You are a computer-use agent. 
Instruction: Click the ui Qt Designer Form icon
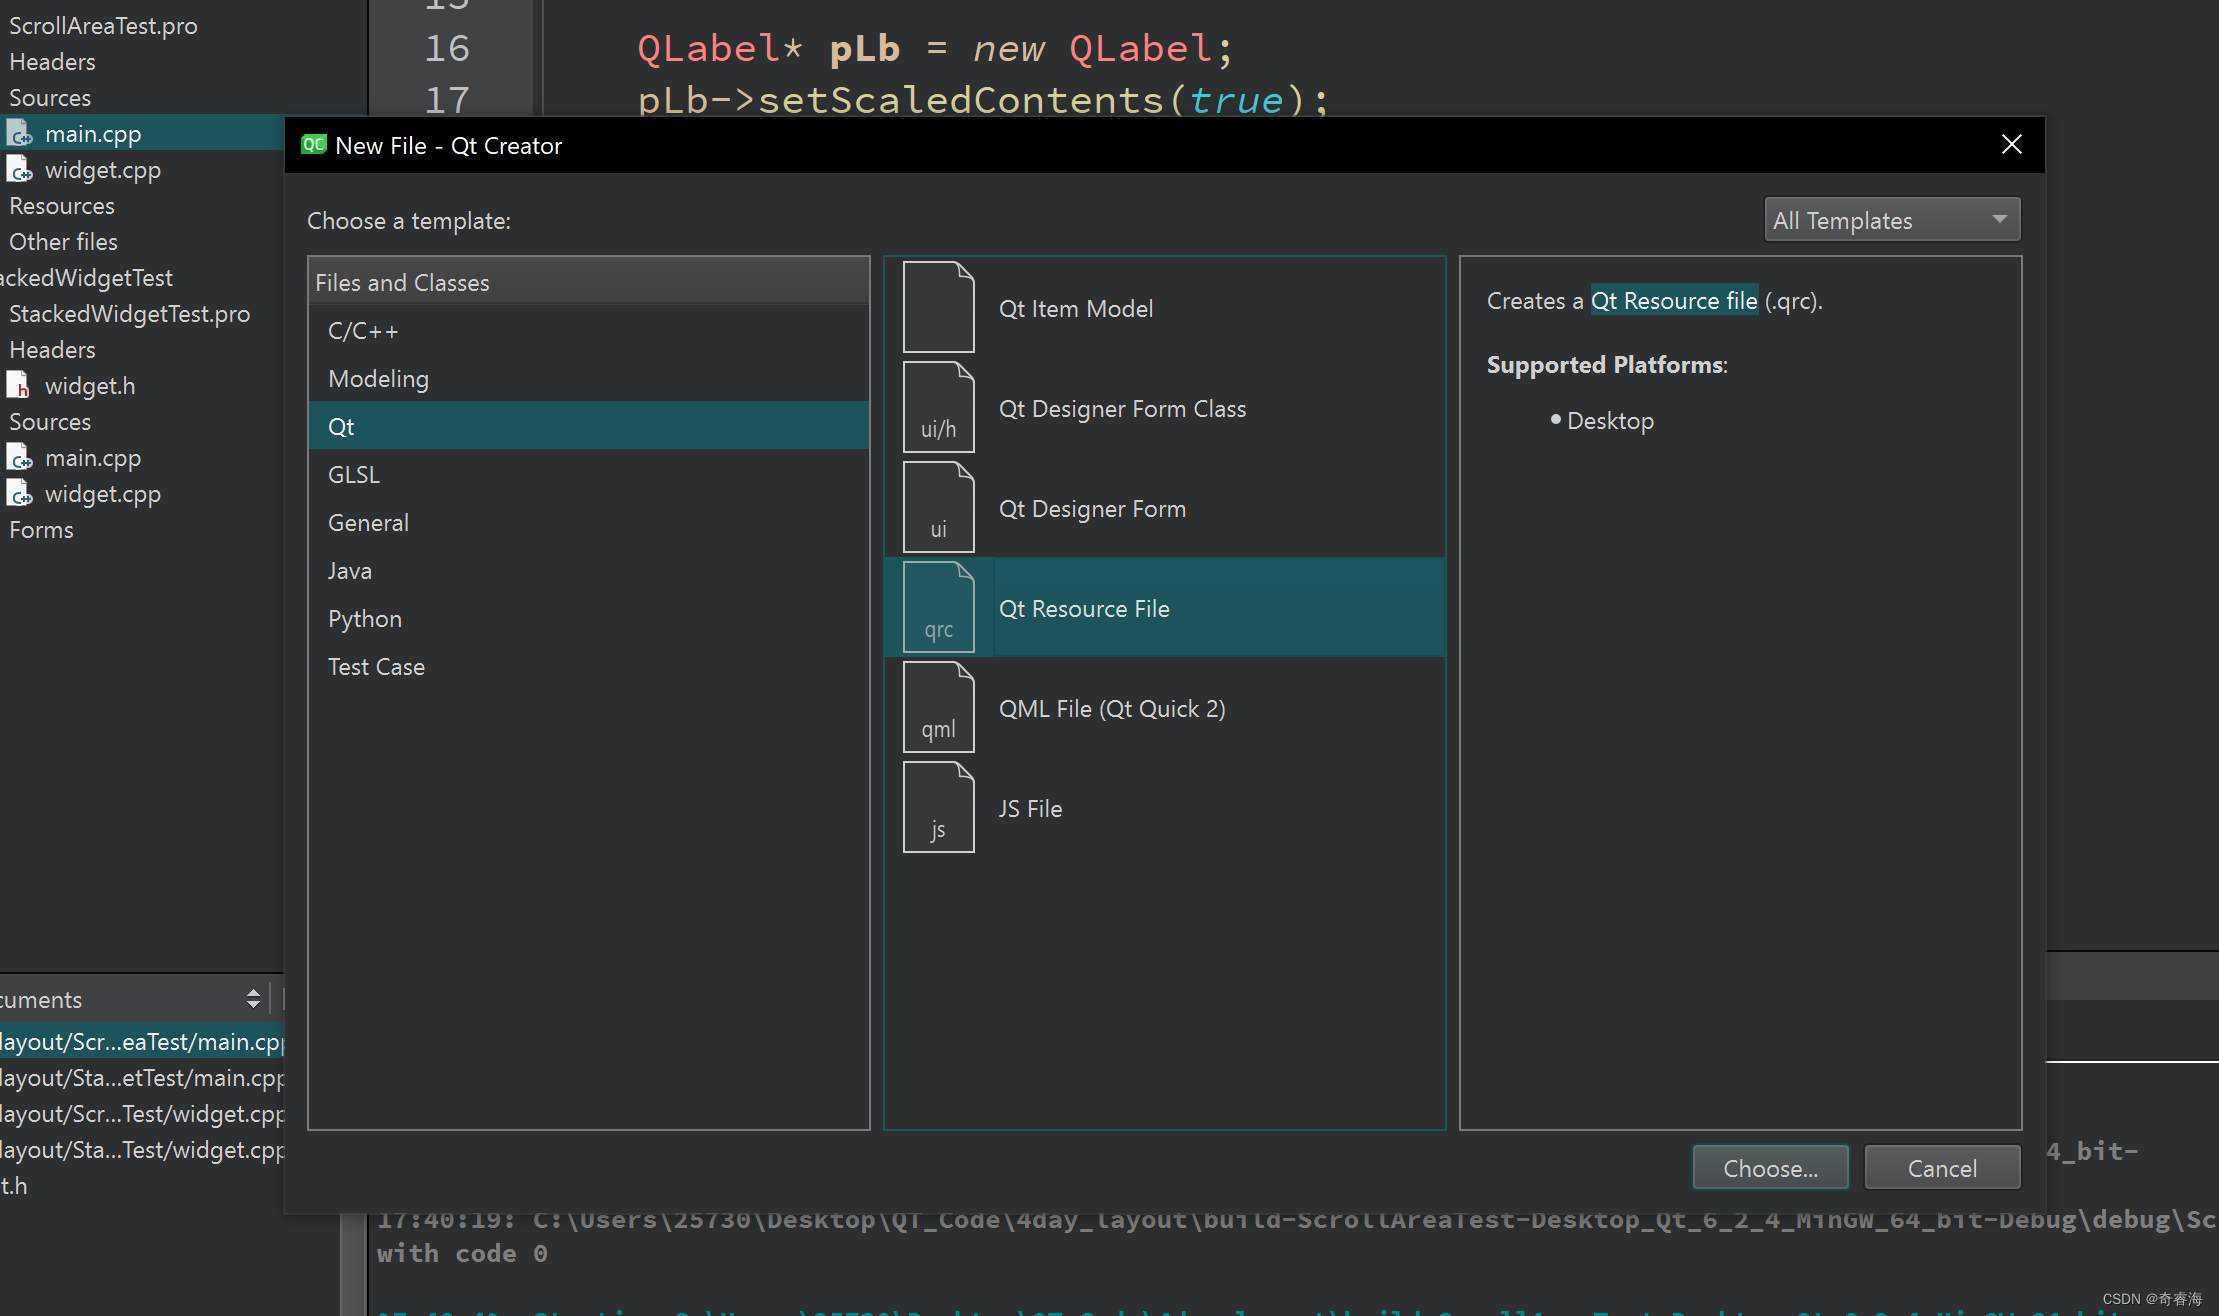point(938,507)
